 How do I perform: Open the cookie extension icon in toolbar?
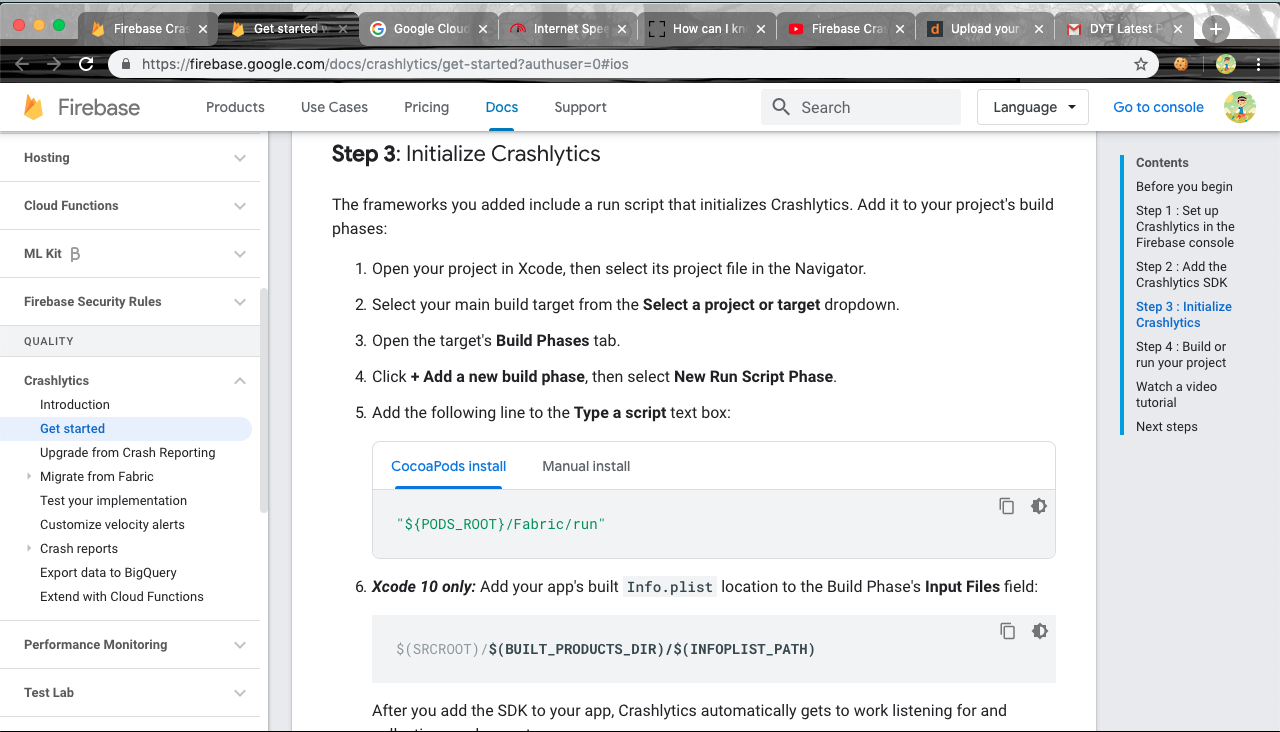coord(1181,64)
